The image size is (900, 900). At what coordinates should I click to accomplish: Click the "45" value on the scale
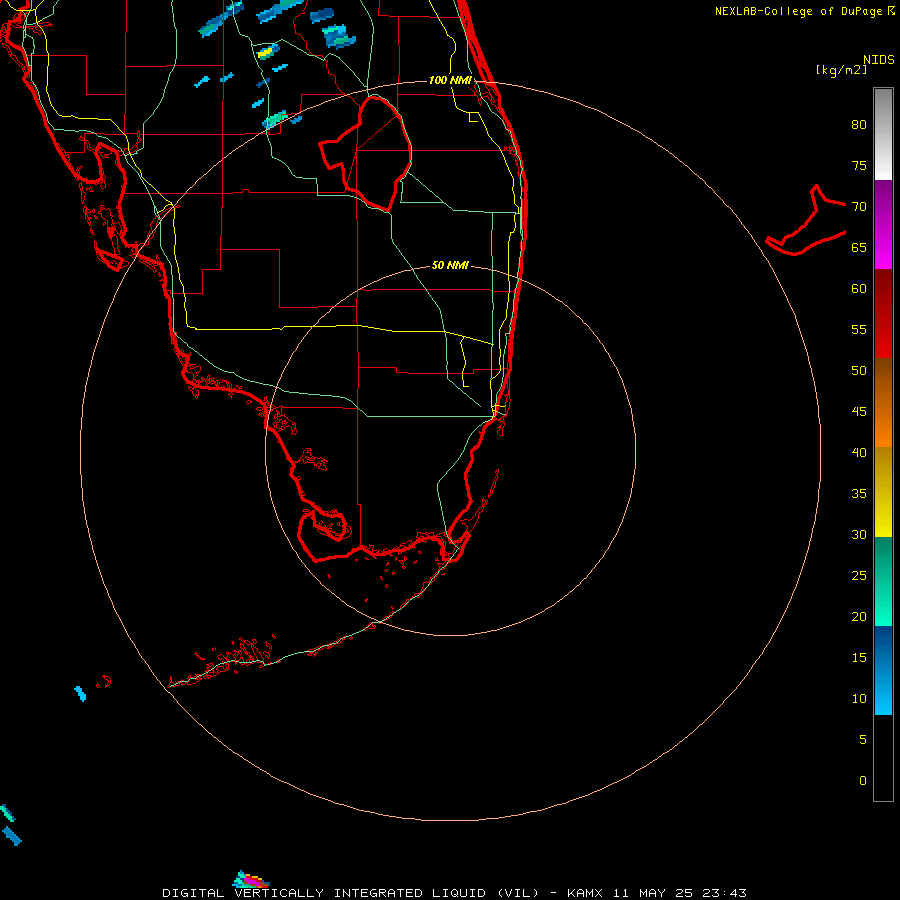click(859, 412)
